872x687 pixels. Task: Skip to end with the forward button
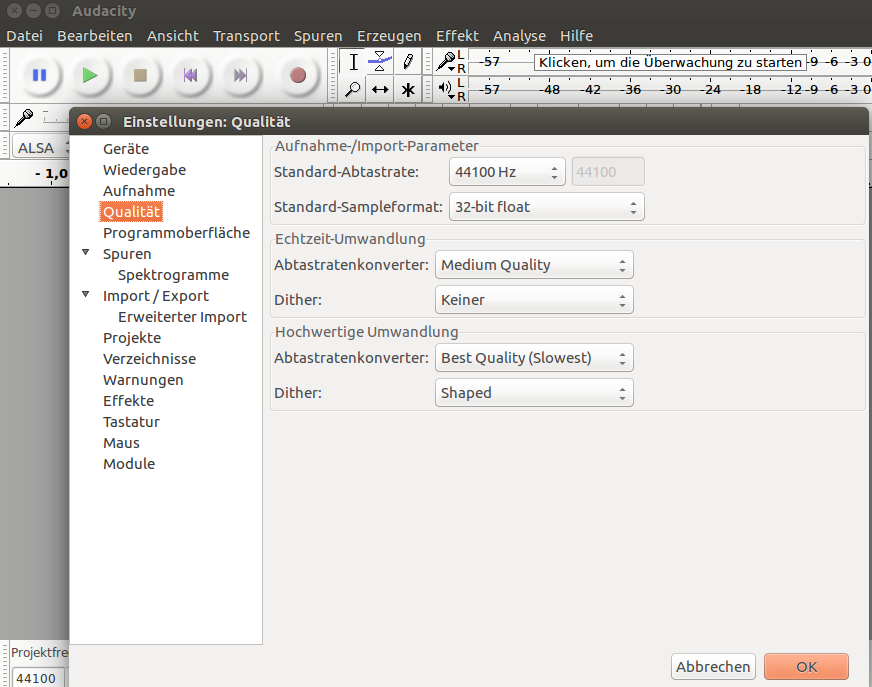point(240,75)
